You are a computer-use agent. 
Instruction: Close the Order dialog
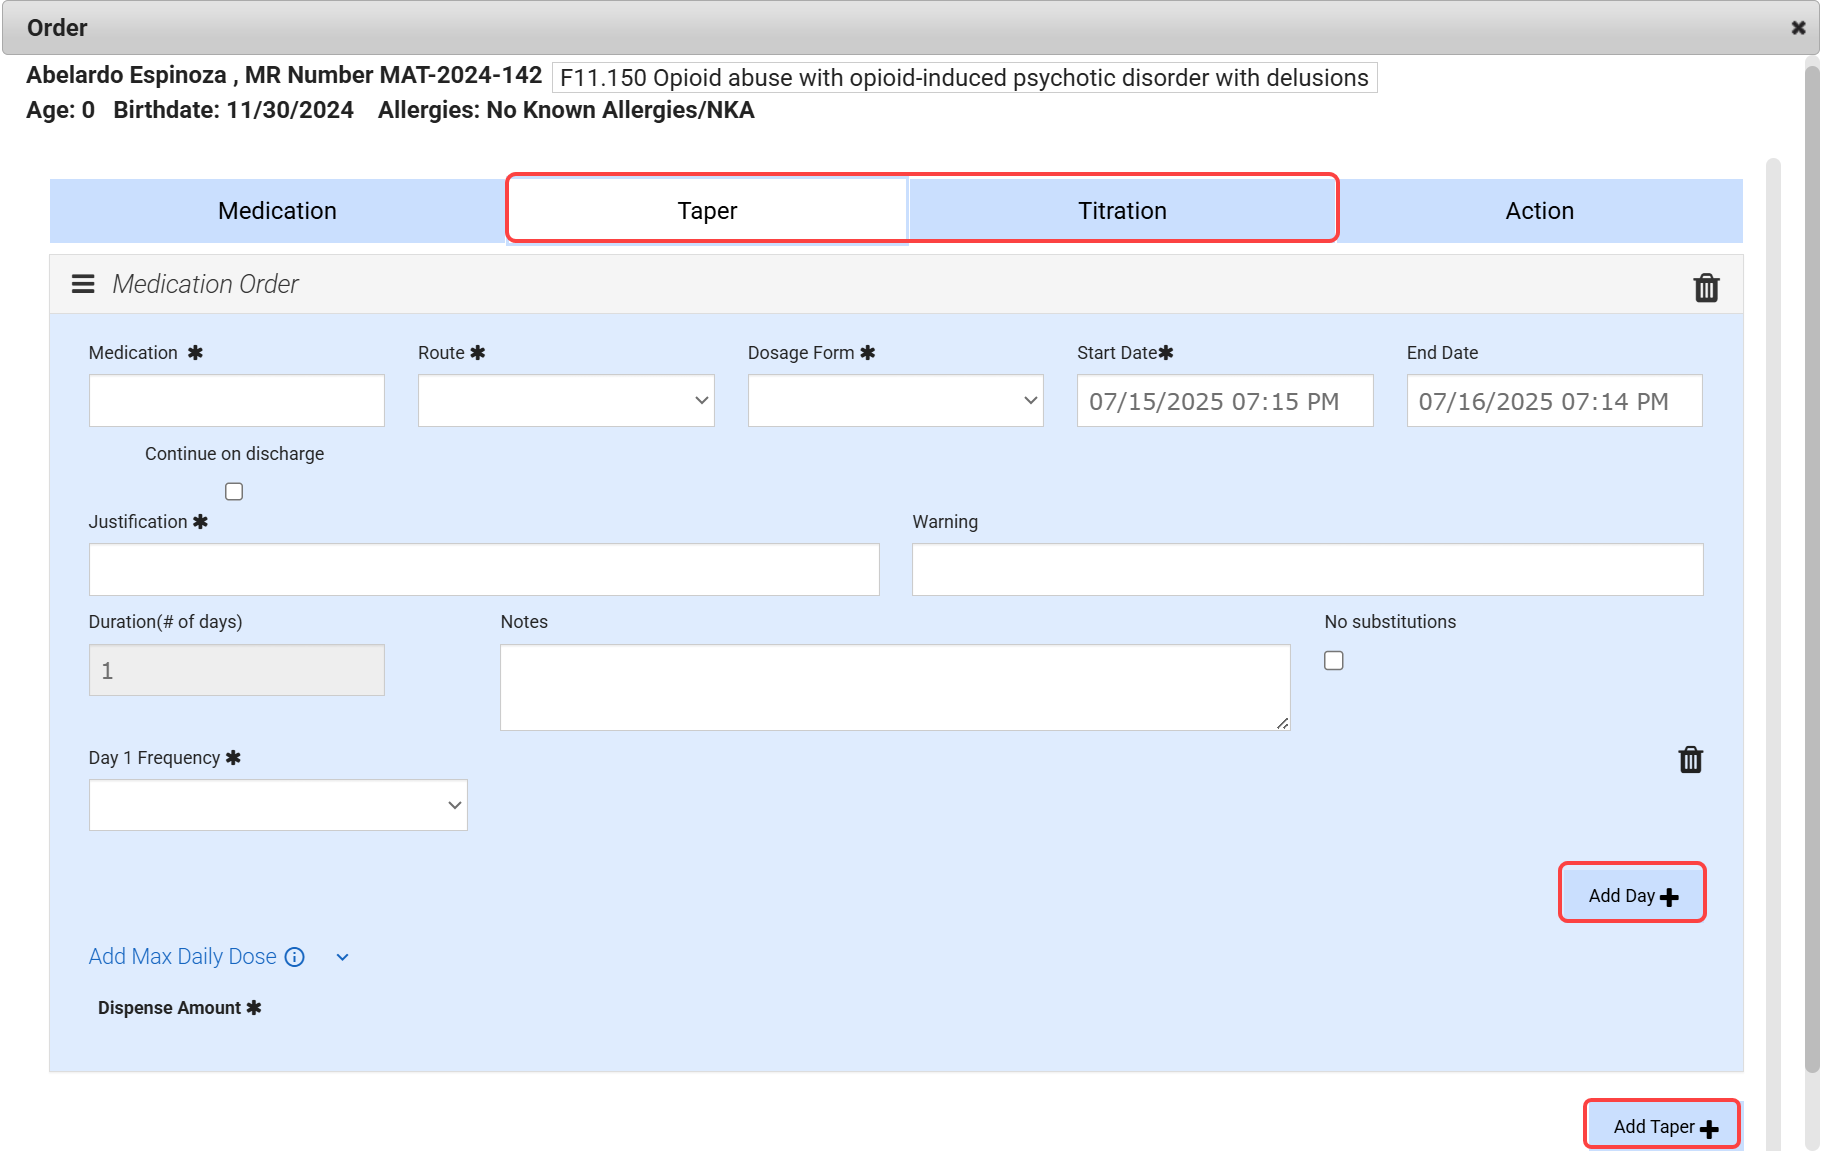1798,28
